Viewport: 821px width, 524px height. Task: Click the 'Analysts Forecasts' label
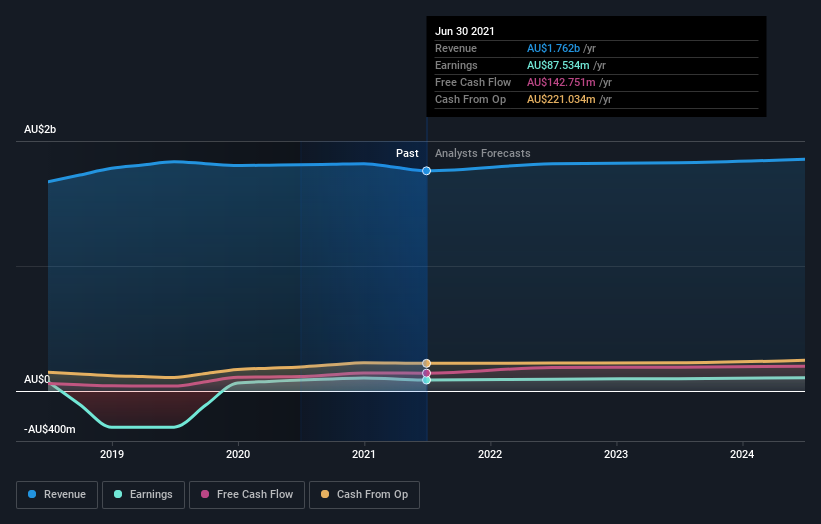(x=483, y=153)
